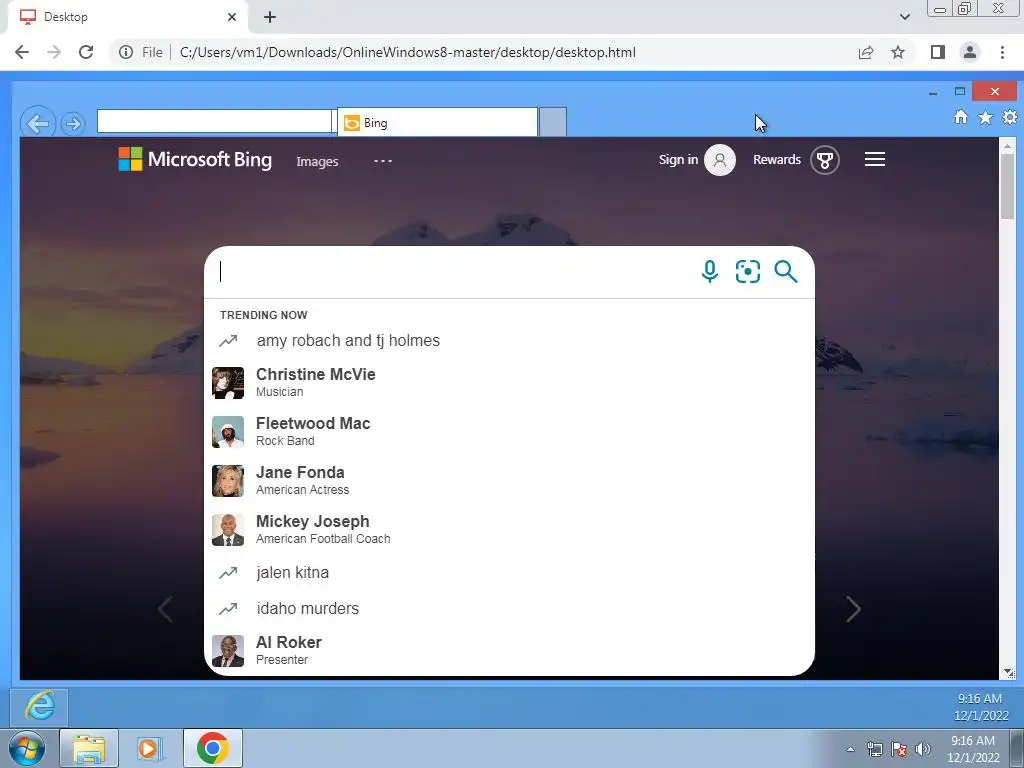Screen dimensions: 1024x768
Task: Open Chrome three-dot menu
Action: (x=1002, y=52)
